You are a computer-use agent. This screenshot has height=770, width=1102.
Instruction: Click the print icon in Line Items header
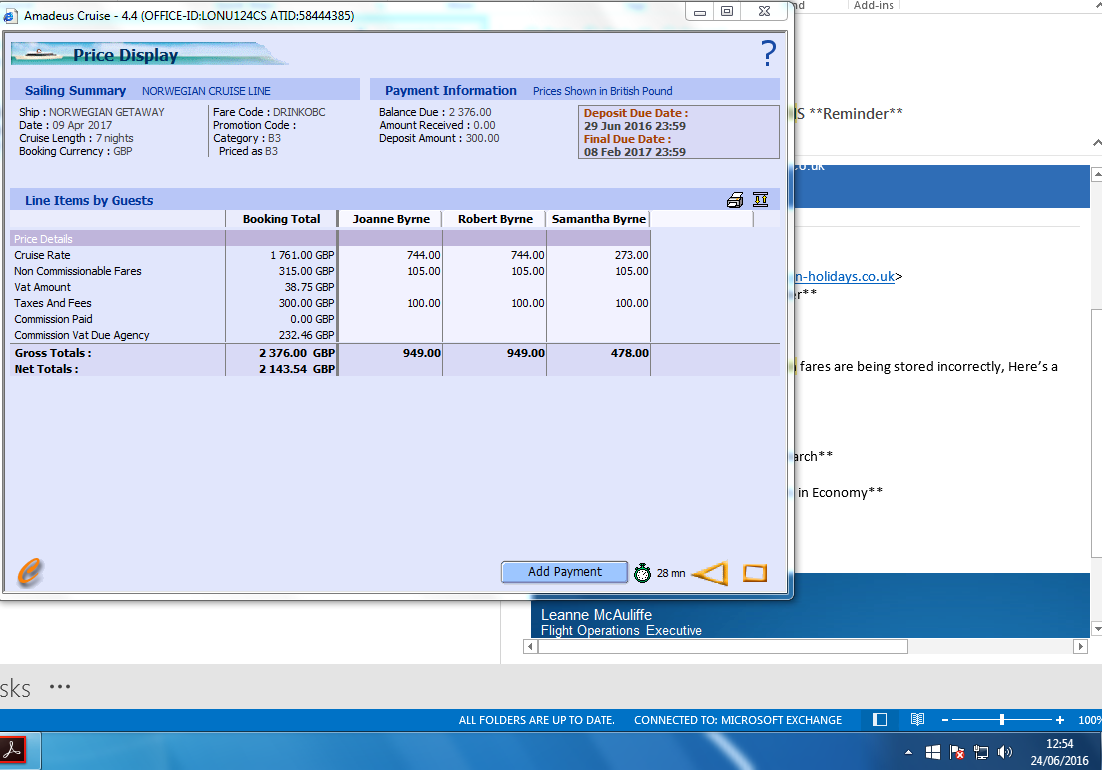pyautogui.click(x=735, y=200)
